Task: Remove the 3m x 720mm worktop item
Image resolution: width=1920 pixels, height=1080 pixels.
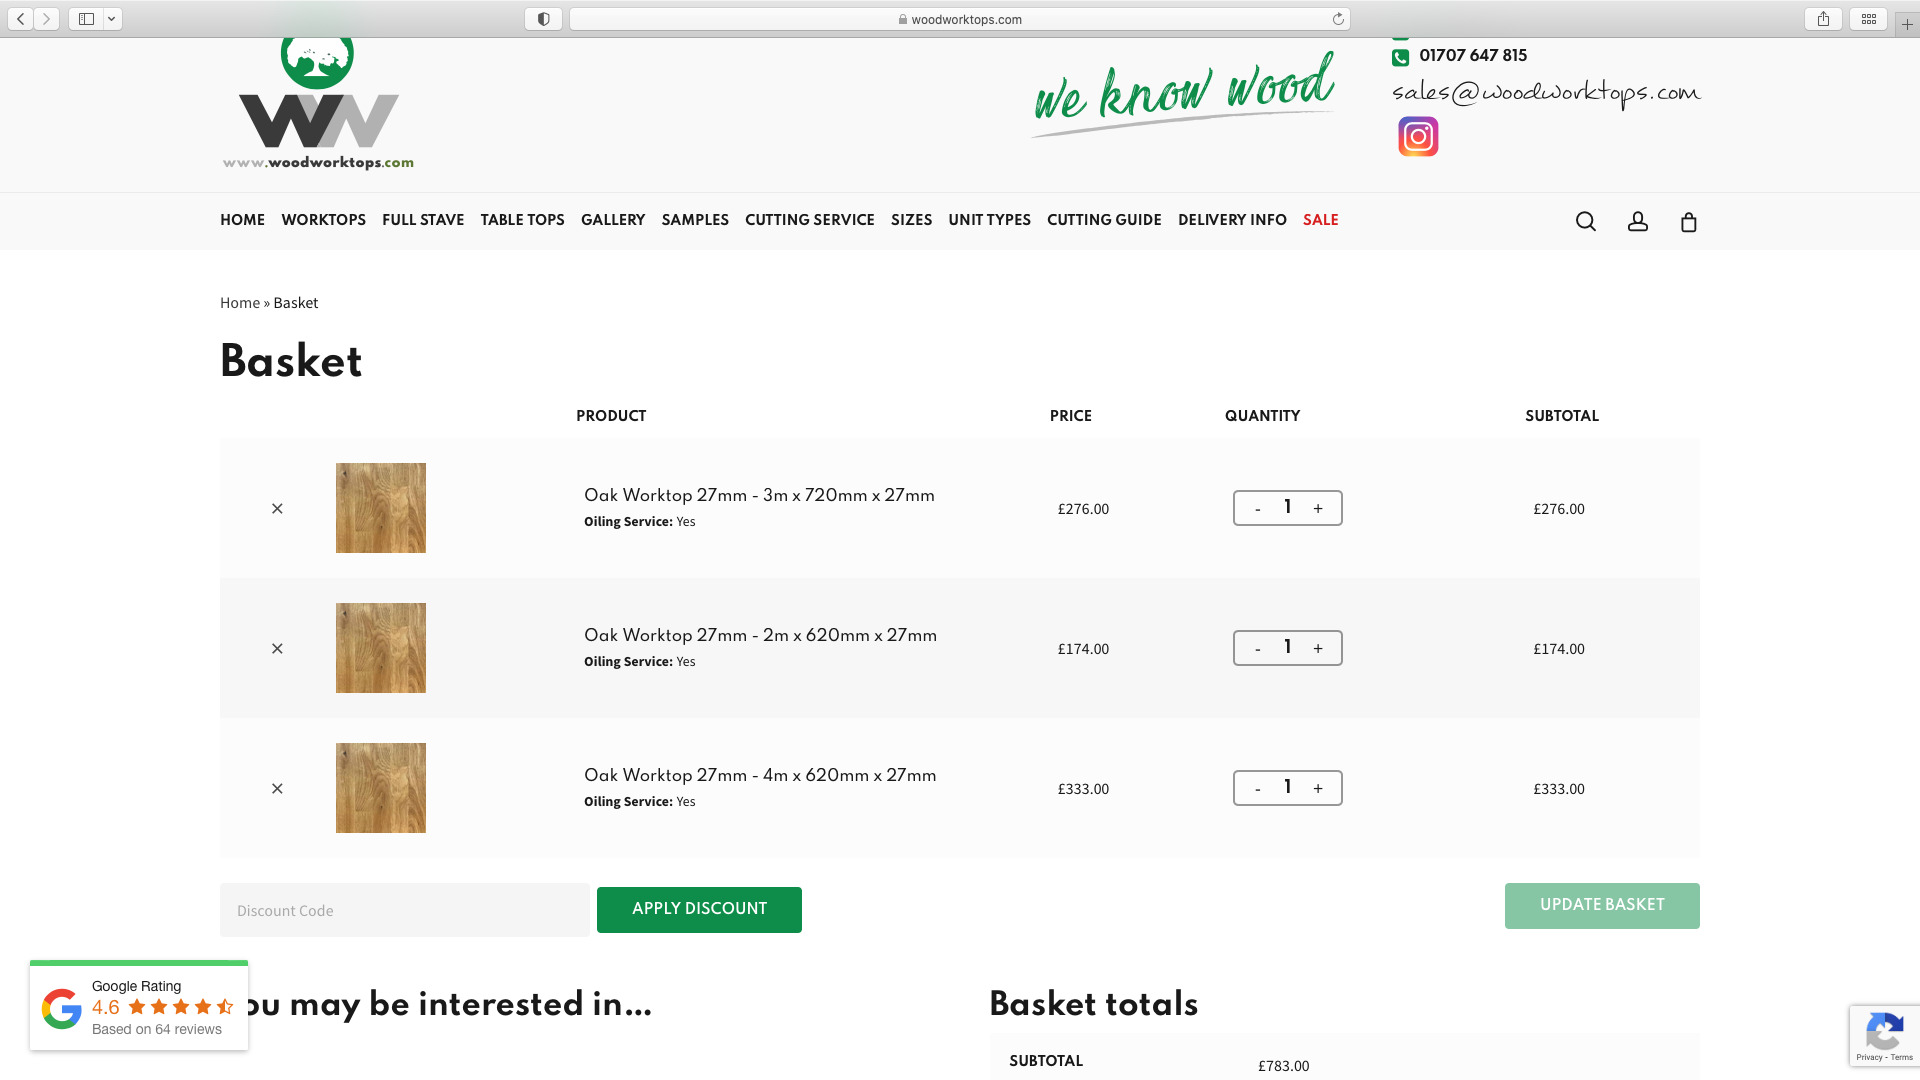Action: pos(277,509)
